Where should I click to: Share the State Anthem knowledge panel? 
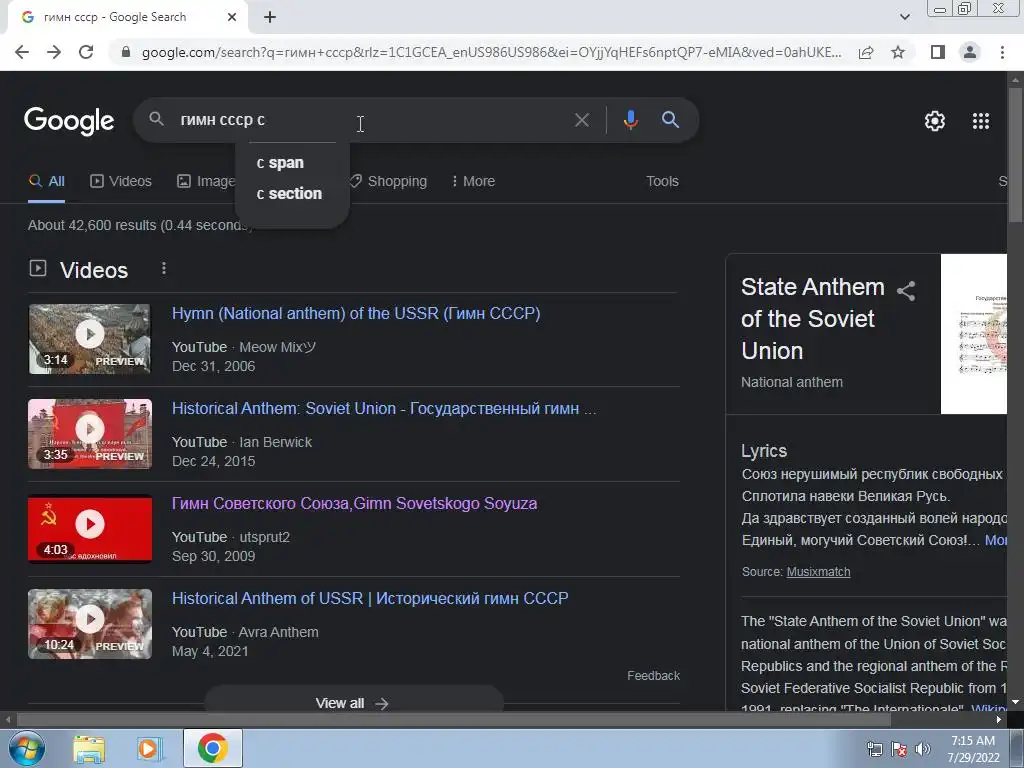click(x=906, y=291)
